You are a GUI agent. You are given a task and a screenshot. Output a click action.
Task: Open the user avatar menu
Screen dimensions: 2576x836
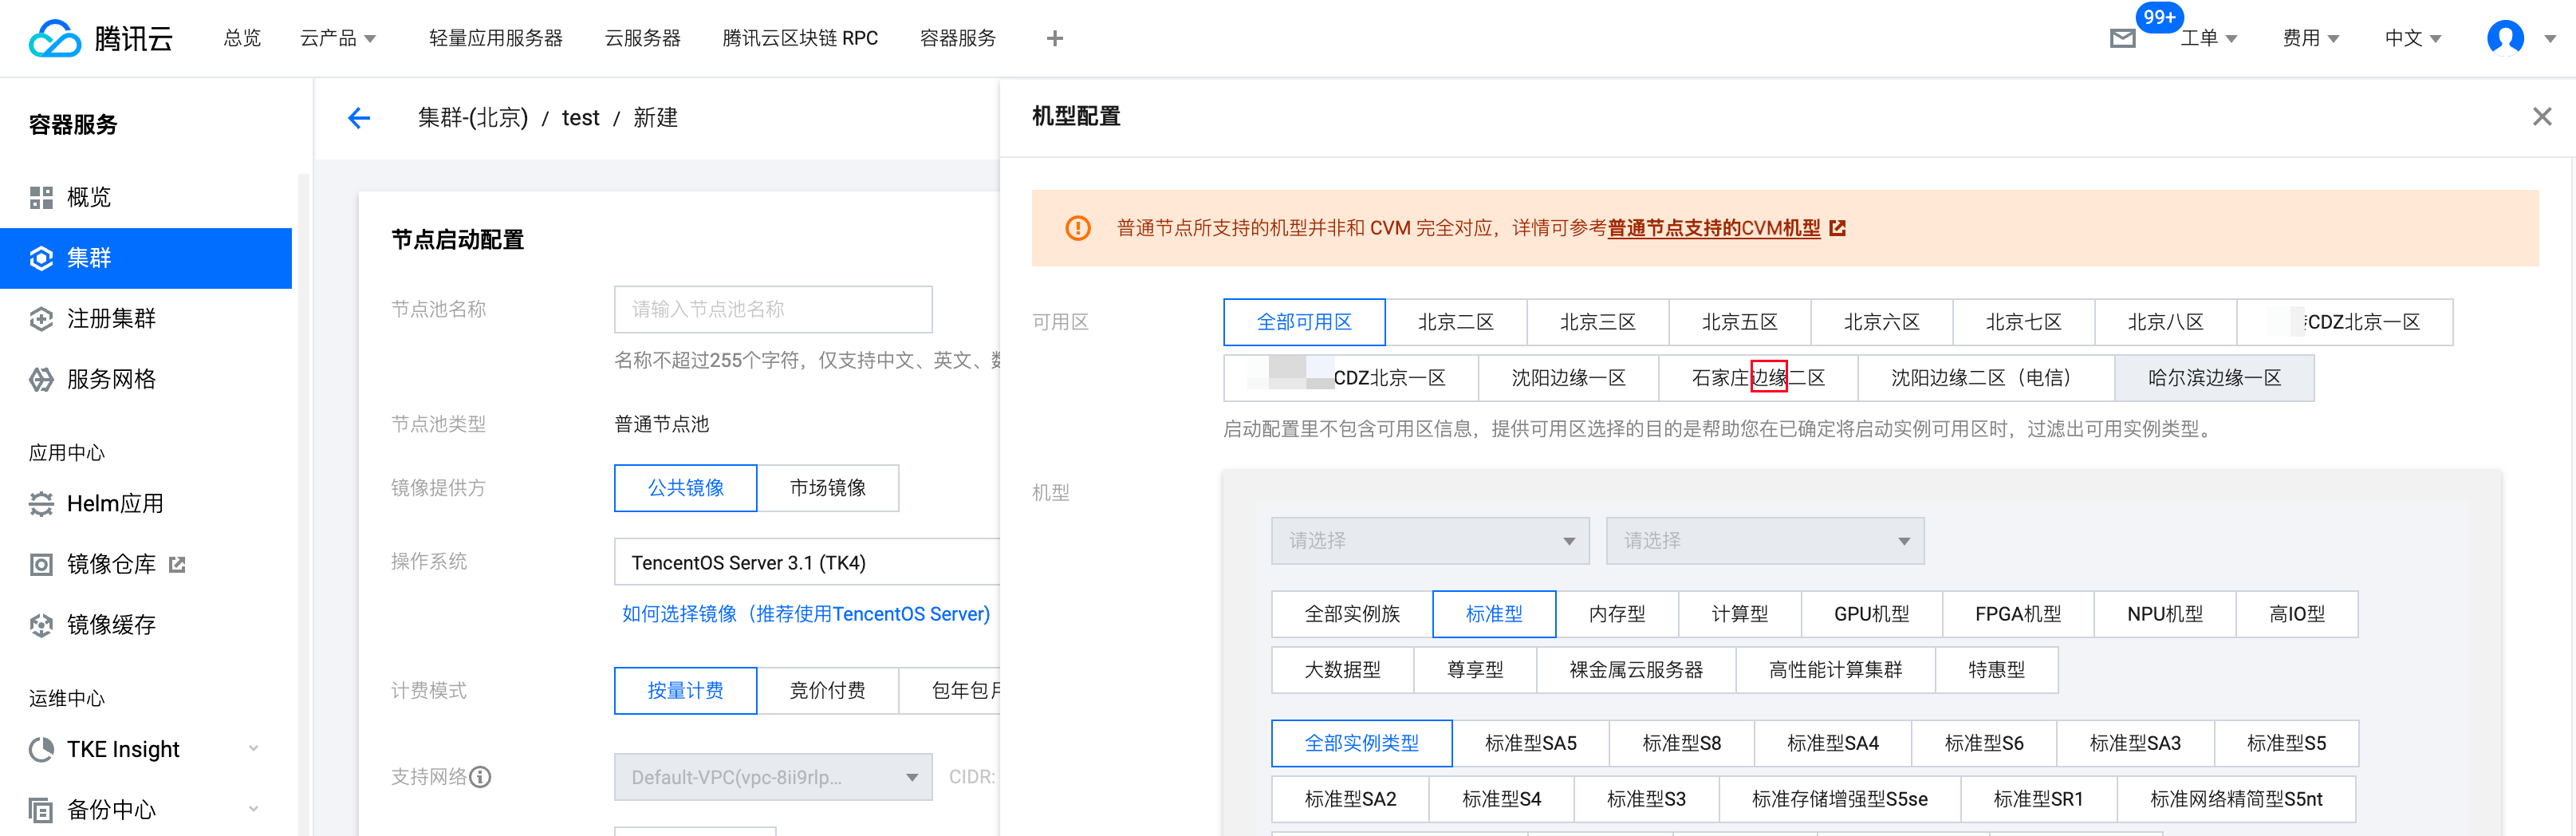[x=2505, y=38]
